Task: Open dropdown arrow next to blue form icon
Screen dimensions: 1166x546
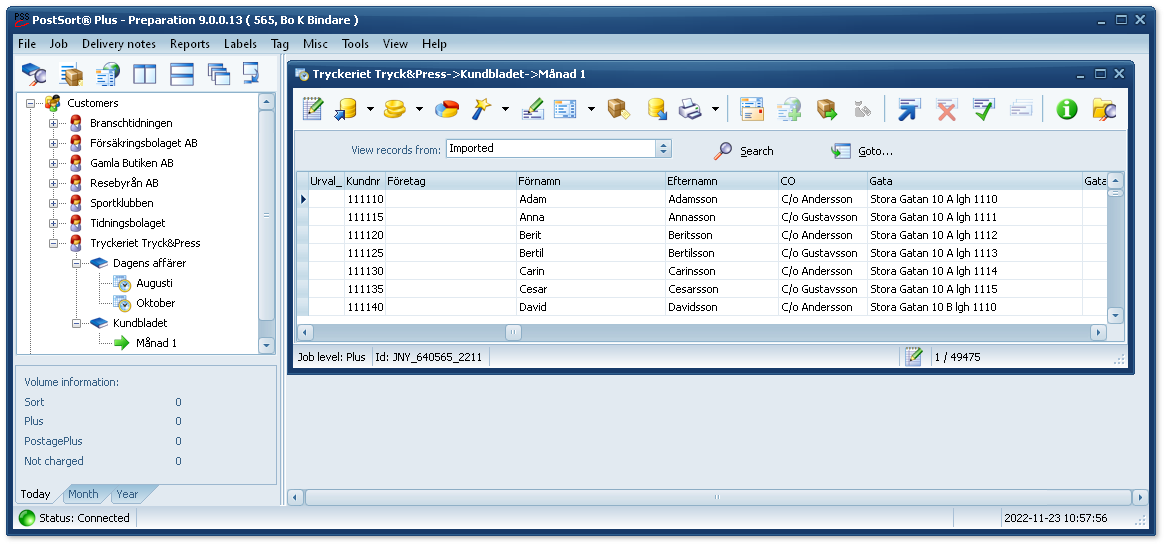Action: point(591,109)
